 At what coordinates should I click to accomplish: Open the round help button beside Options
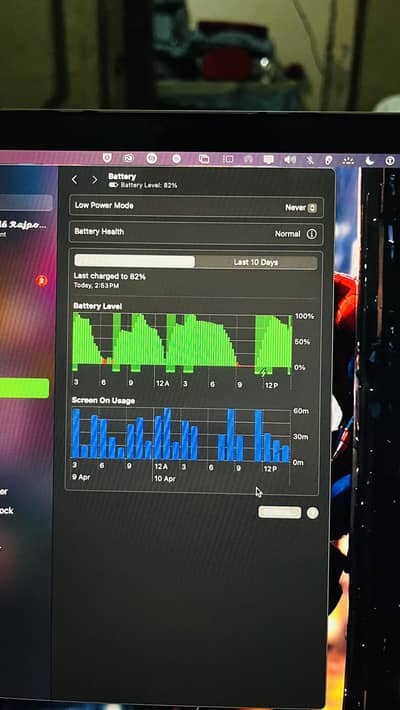[312, 513]
